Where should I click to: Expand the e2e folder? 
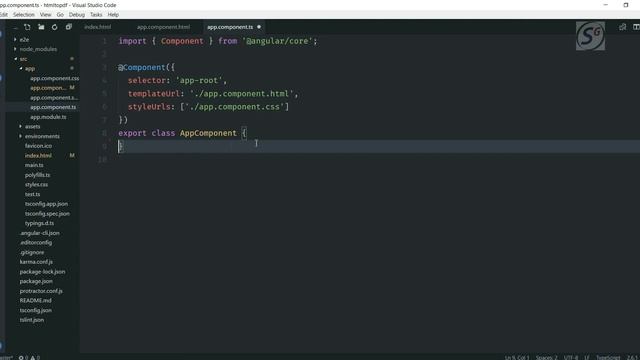point(24,40)
